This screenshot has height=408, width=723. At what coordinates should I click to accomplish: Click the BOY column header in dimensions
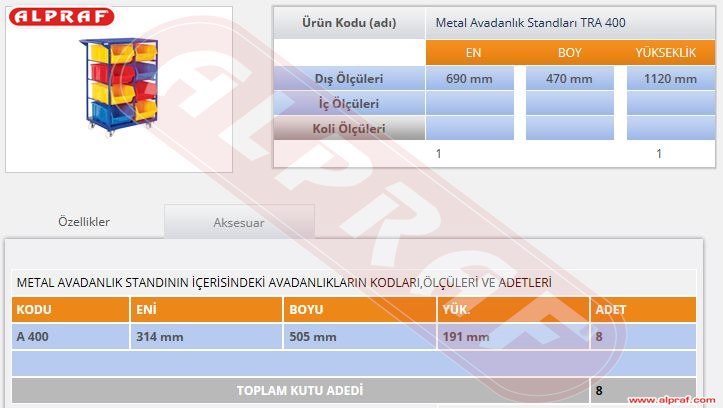coord(569,53)
